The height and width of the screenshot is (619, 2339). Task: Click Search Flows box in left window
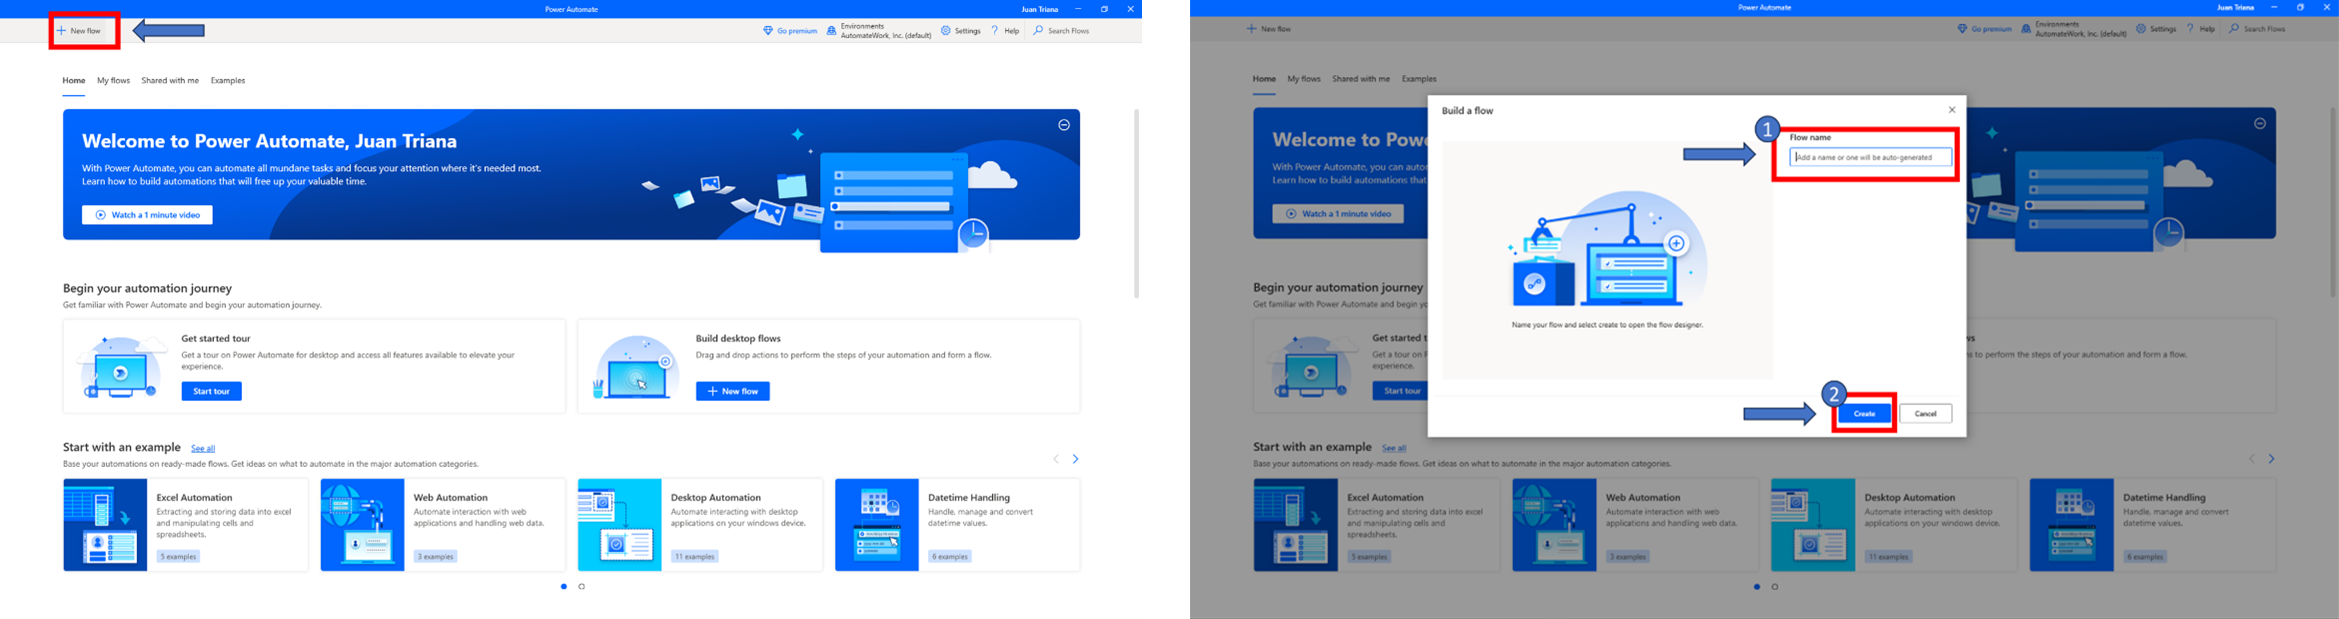click(1062, 31)
